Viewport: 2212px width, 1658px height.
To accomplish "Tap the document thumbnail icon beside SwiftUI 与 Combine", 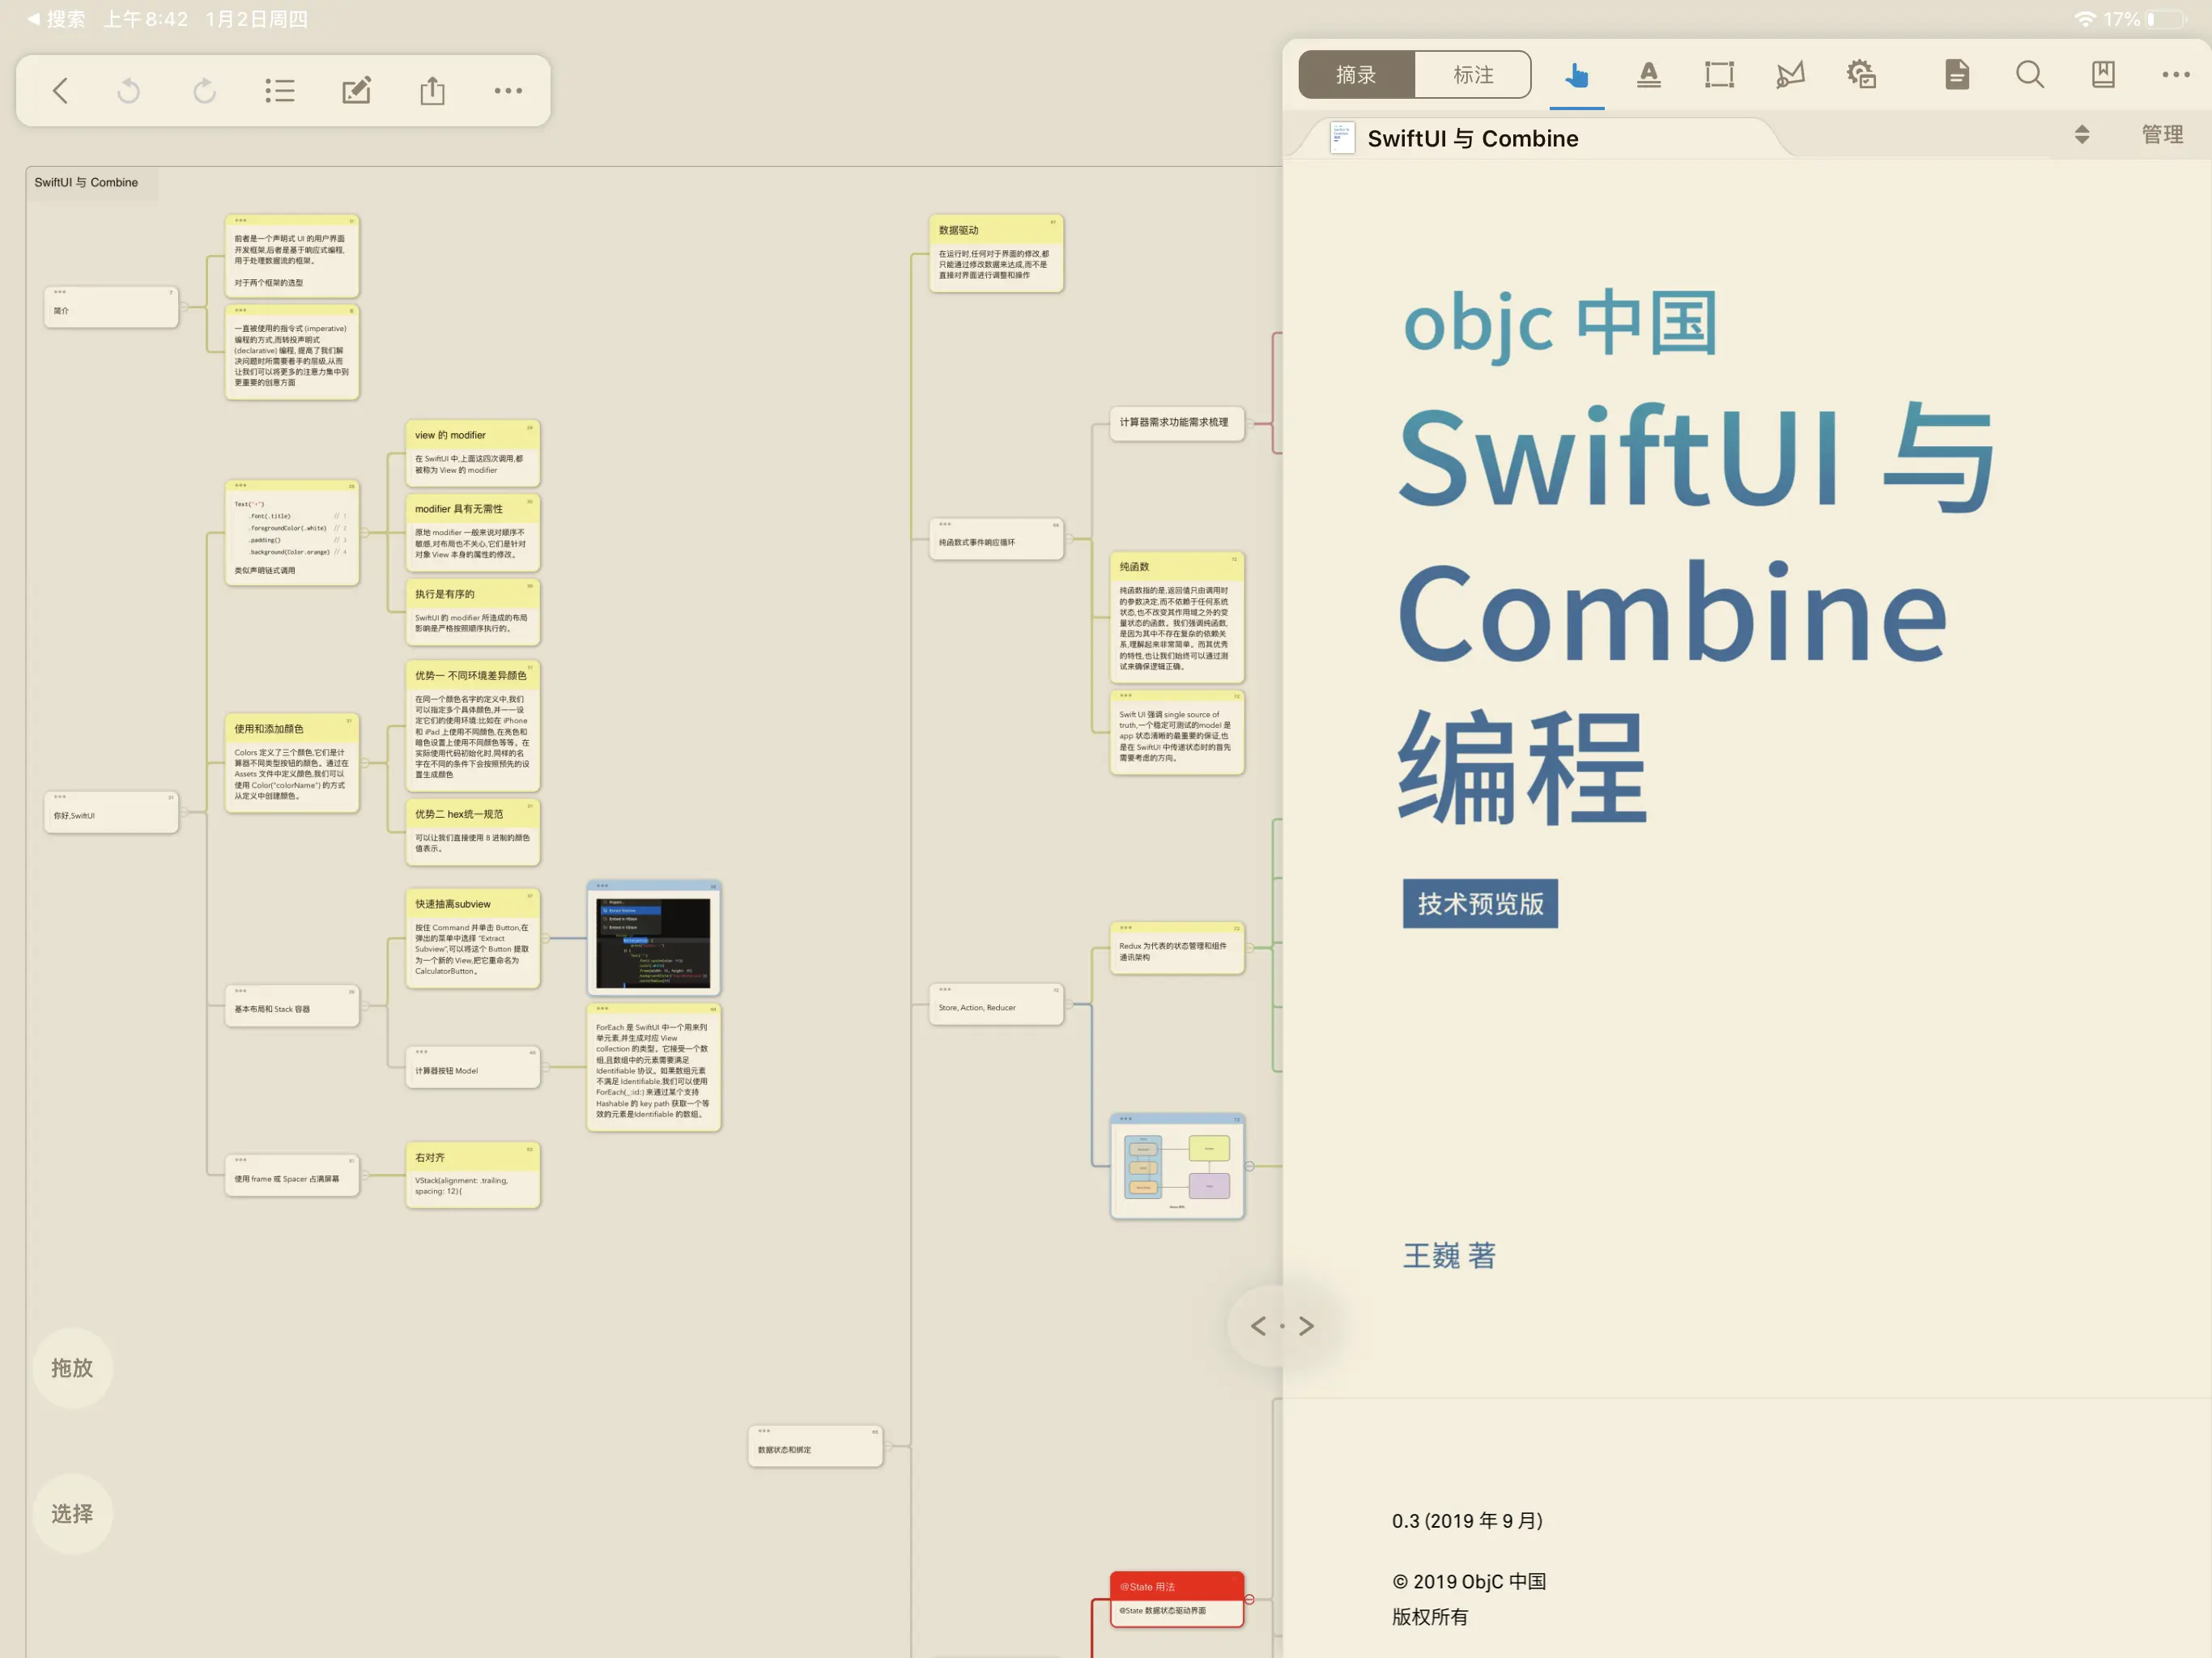I will (x=1342, y=138).
